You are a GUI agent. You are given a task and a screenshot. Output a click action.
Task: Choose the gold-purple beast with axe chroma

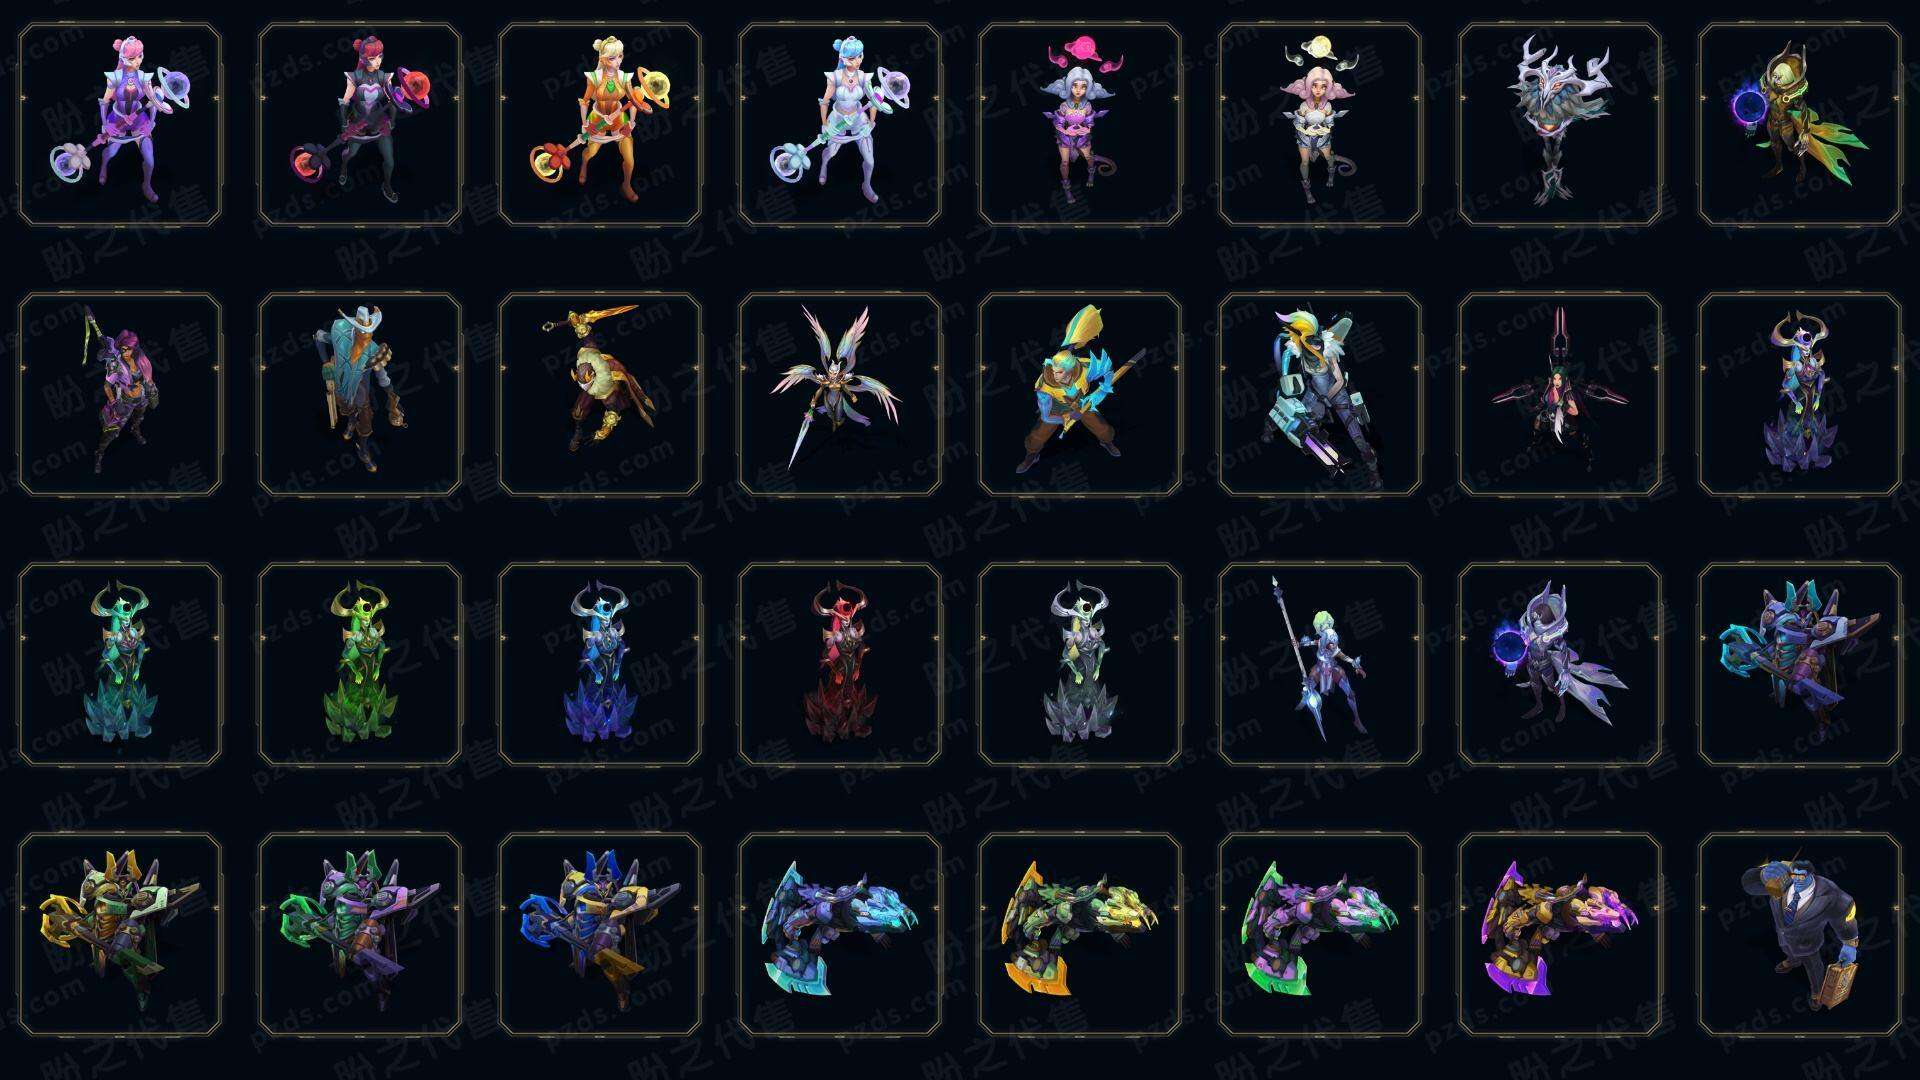[x=1560, y=934]
